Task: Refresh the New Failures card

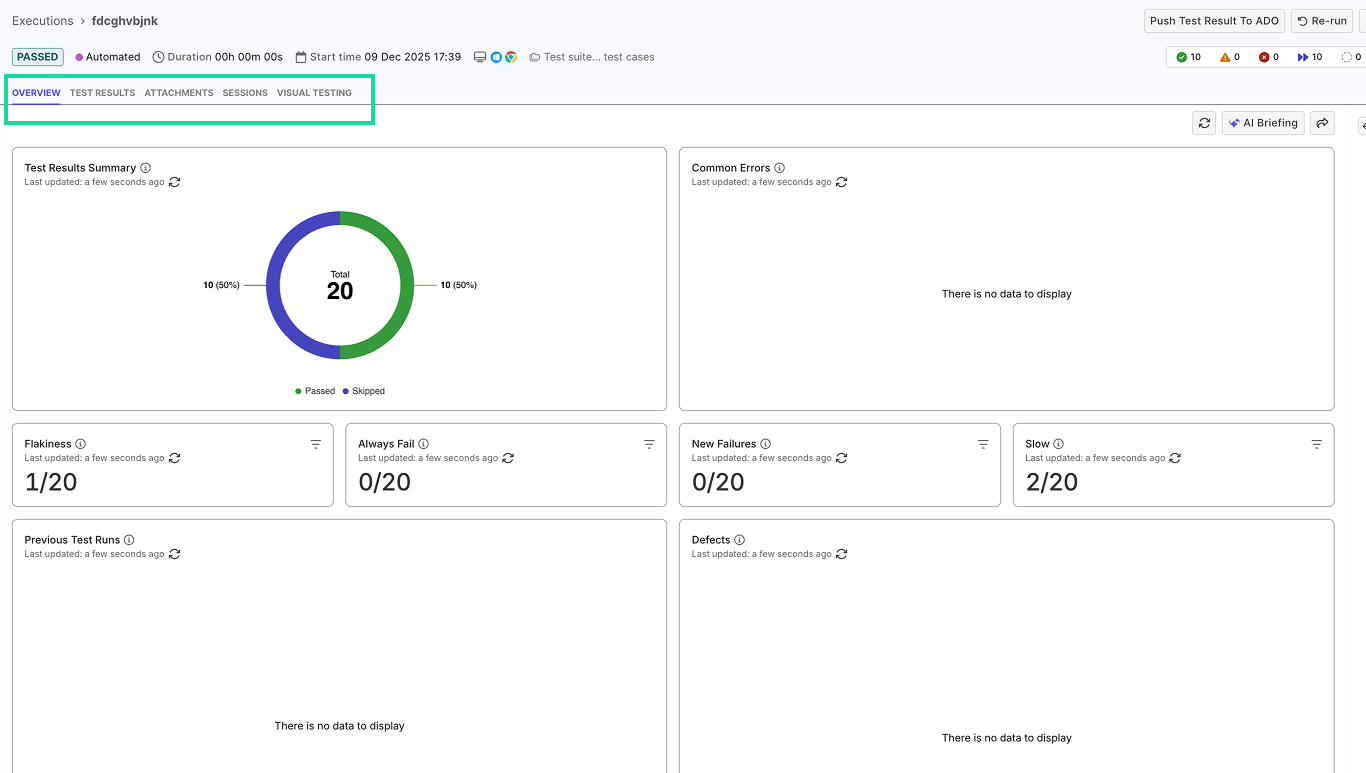Action: point(842,458)
